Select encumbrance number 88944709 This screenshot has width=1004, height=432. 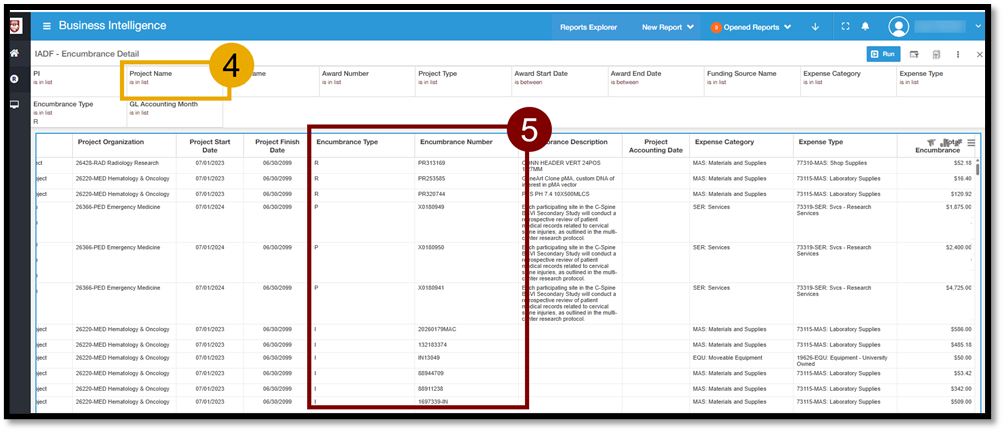430,373
